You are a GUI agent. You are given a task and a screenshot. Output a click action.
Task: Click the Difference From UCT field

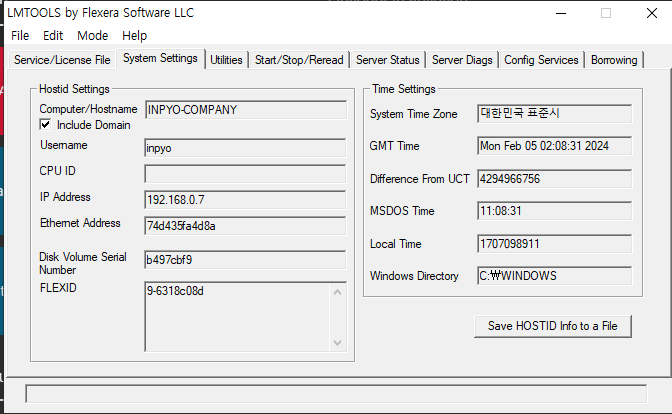click(555, 179)
